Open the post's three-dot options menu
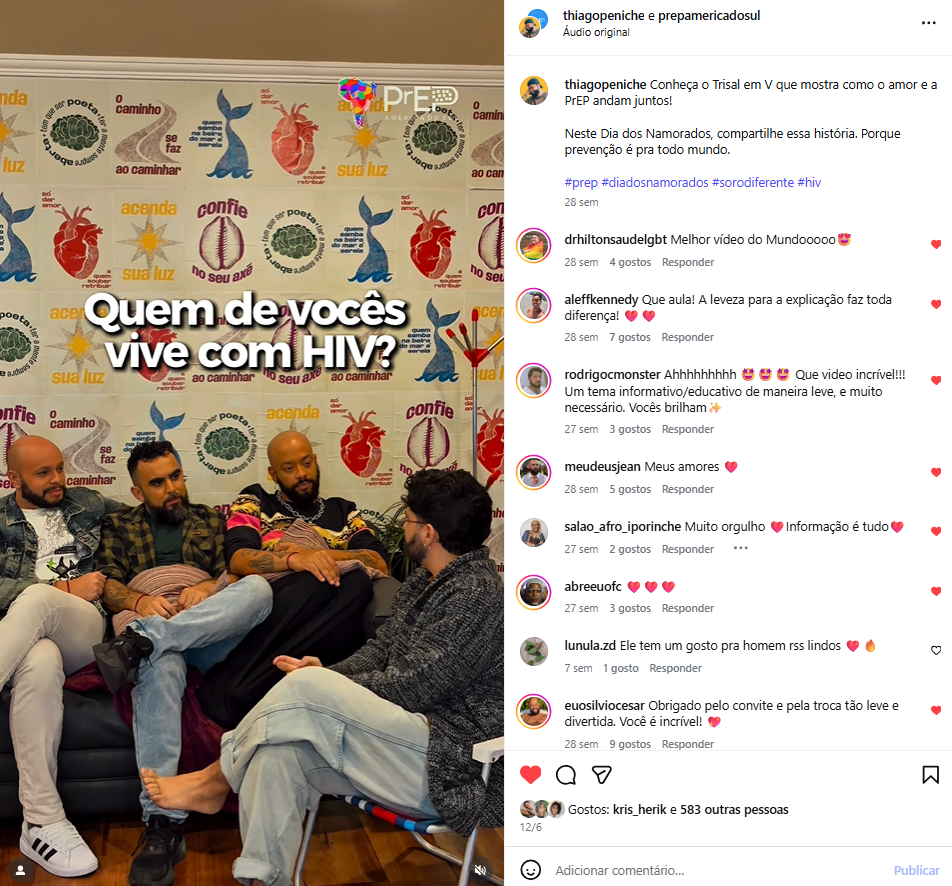The image size is (952, 886). pos(928,23)
